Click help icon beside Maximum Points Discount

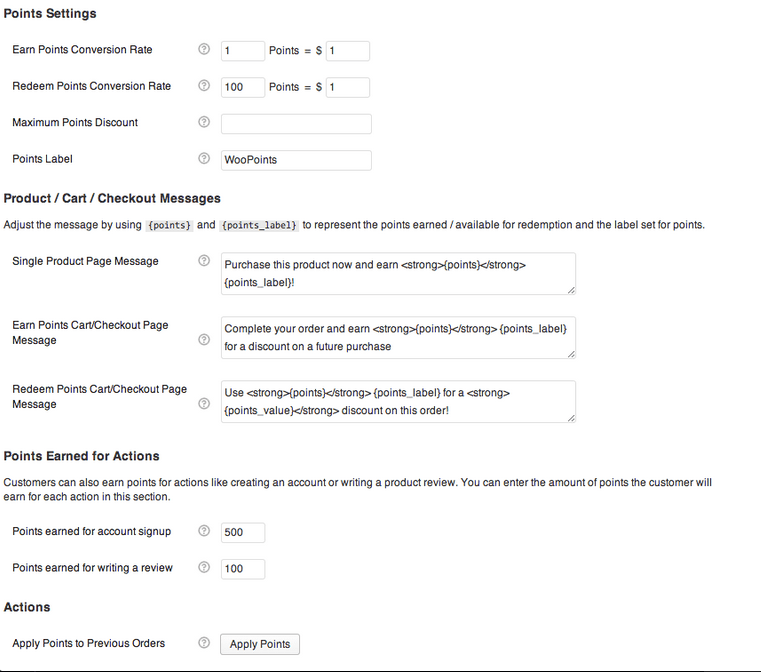coord(204,122)
